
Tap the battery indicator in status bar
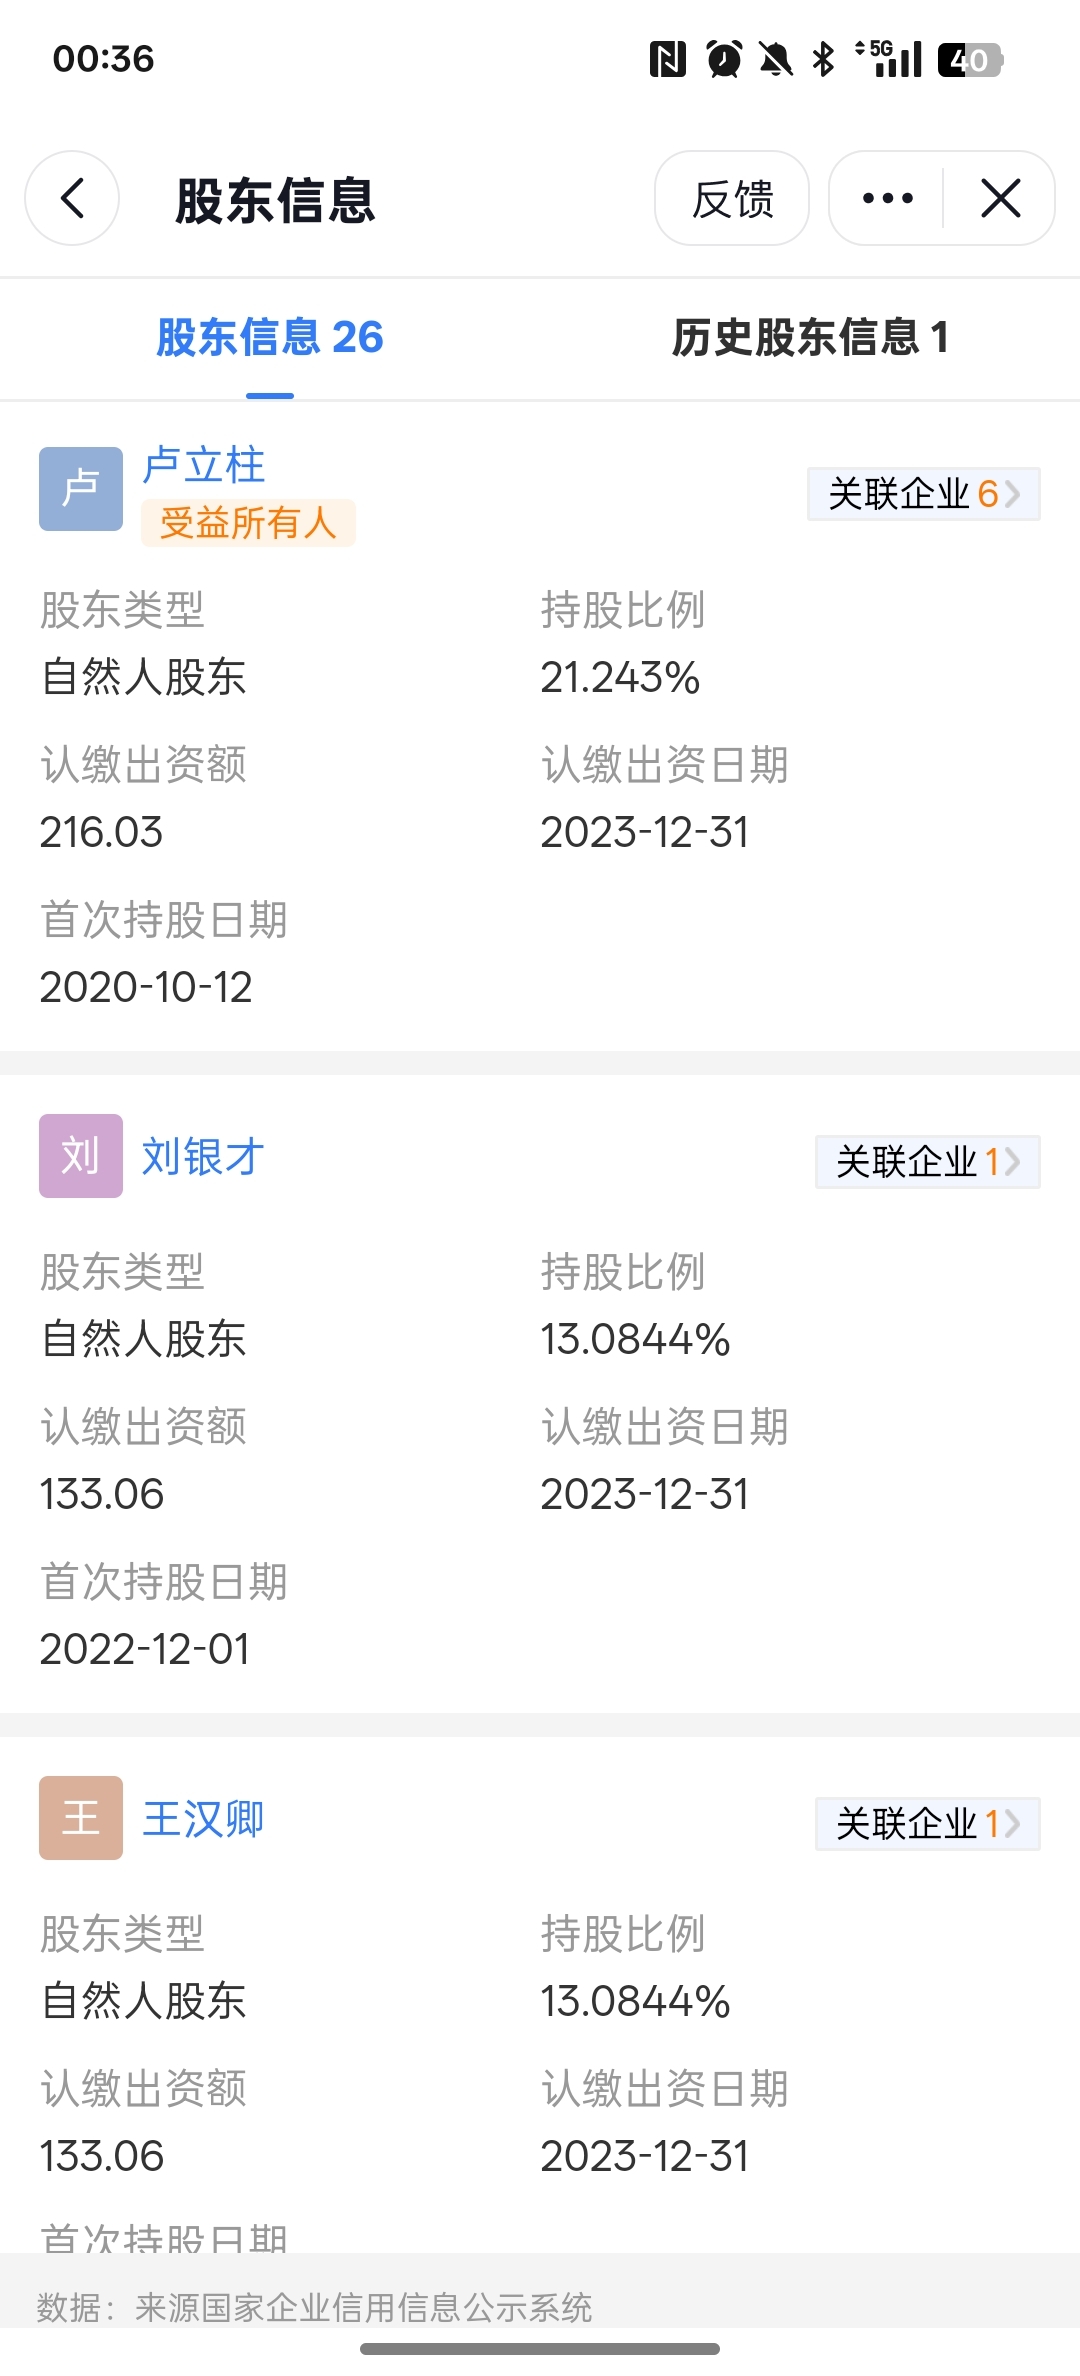970,60
